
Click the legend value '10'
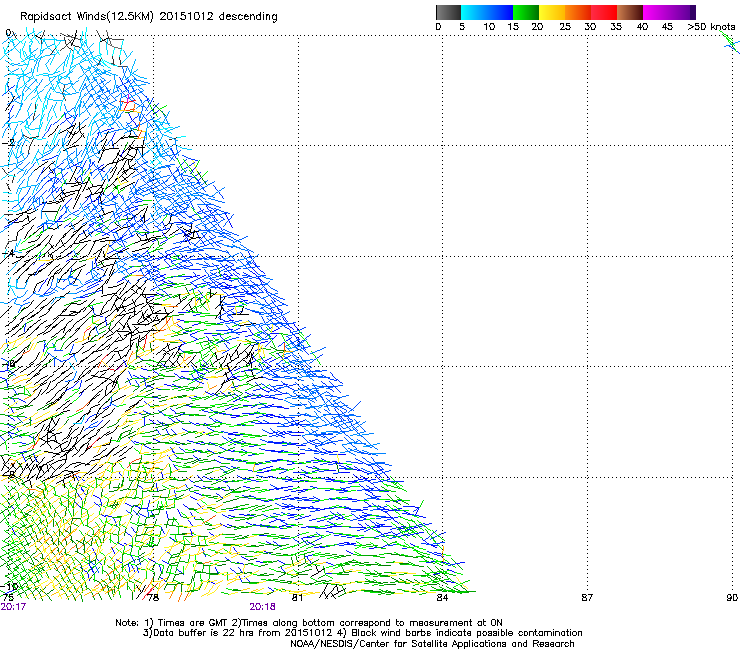point(489,27)
